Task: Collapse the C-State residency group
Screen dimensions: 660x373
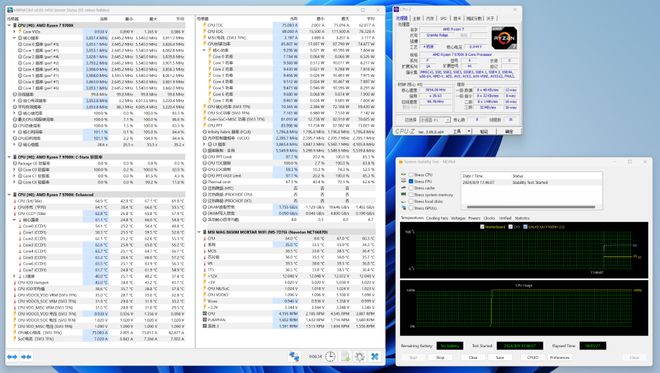Action: [x=9, y=157]
